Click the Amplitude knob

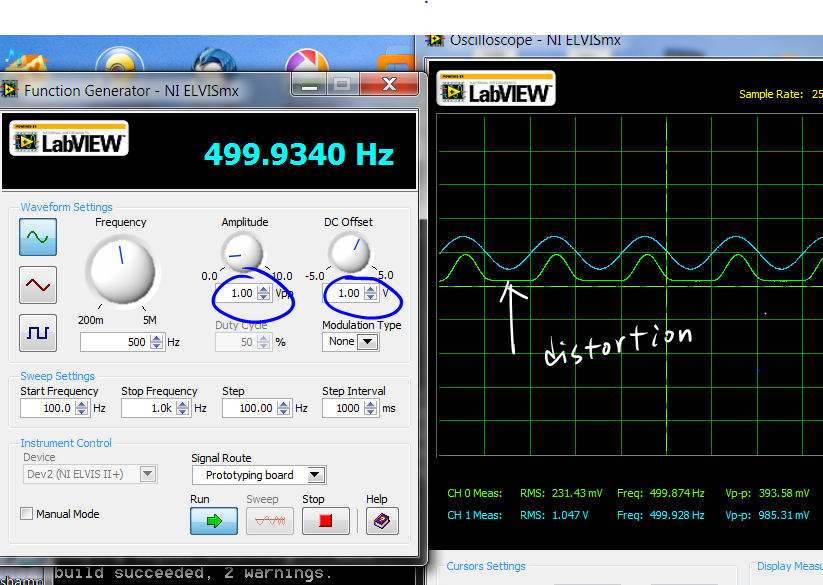[242, 252]
